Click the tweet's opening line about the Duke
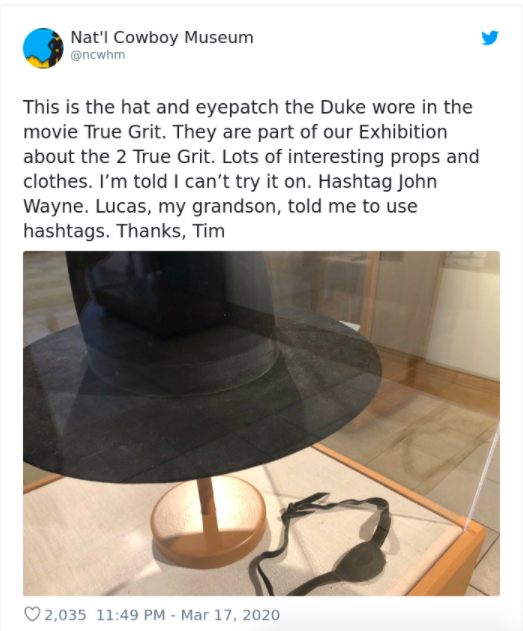Image resolution: width=523 pixels, height=631 pixels. click(248, 107)
